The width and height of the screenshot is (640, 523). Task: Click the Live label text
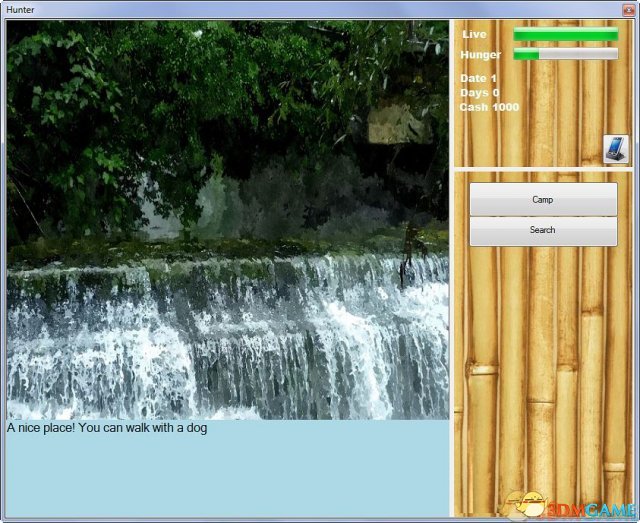[474, 35]
